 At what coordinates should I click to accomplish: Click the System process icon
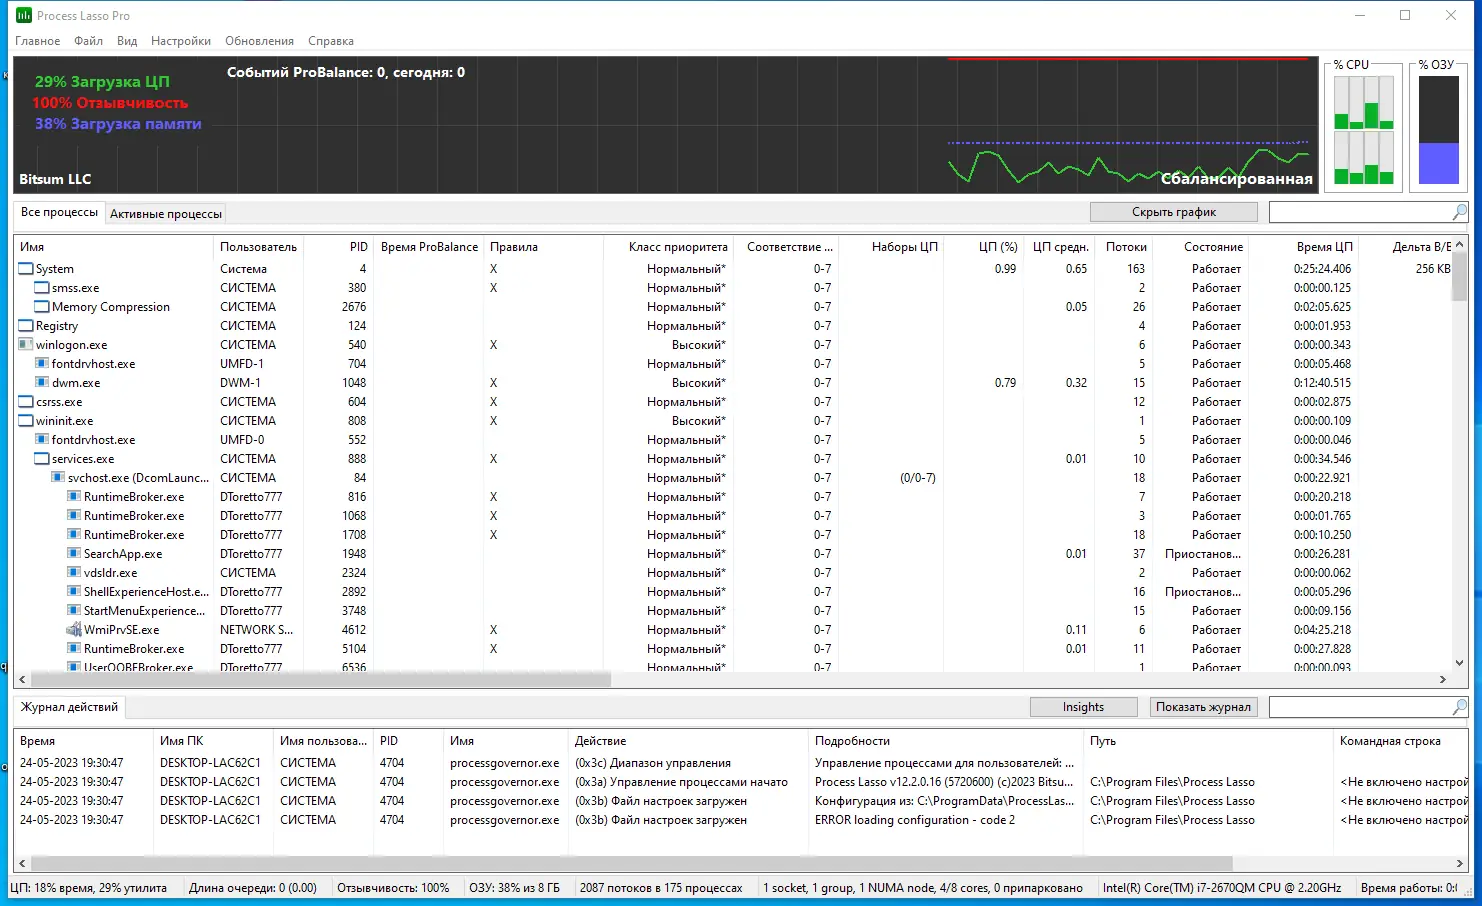26,269
